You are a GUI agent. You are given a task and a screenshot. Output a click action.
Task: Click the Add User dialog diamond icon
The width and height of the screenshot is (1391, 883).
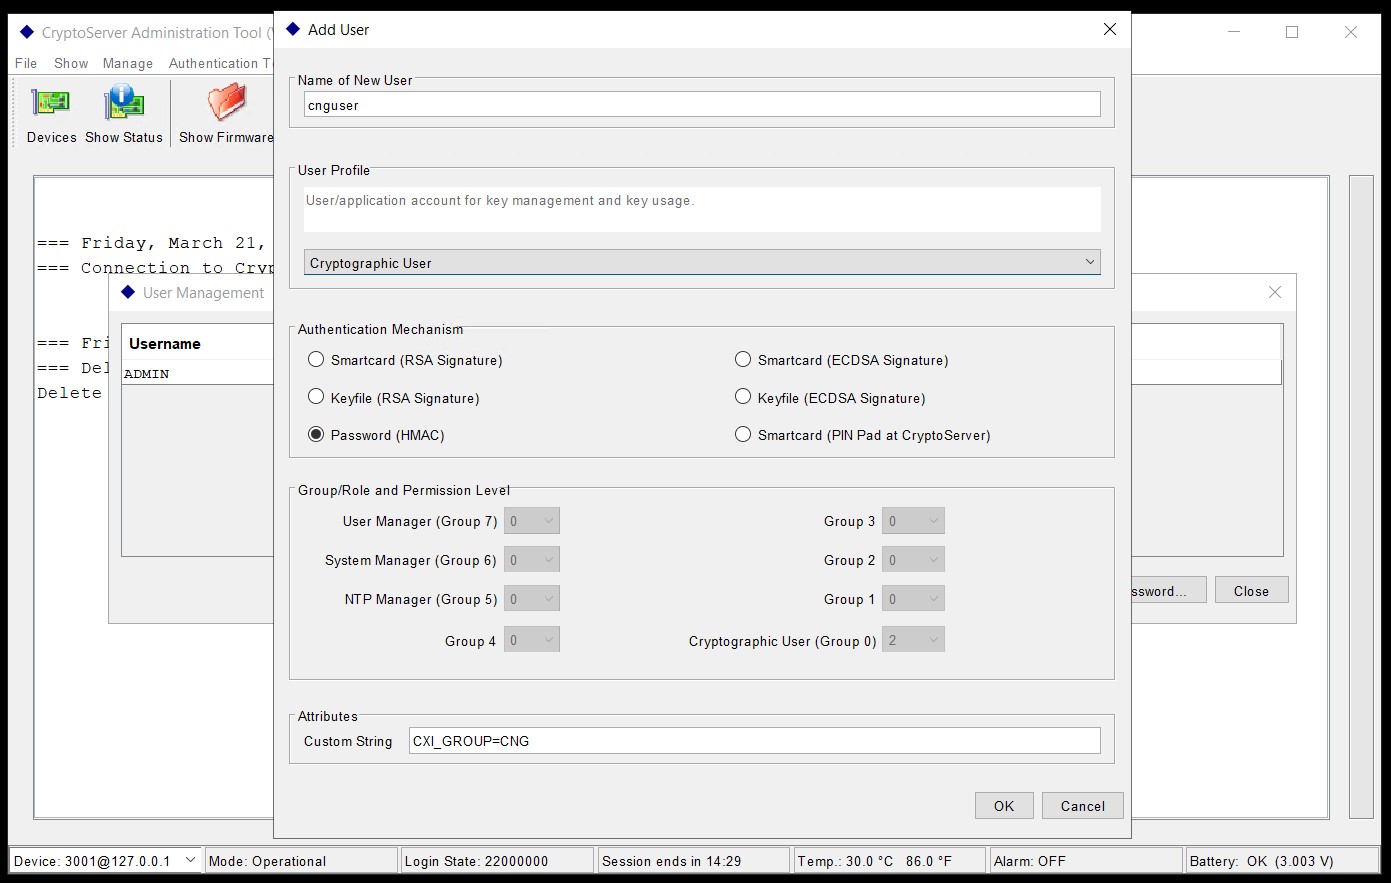(x=291, y=30)
